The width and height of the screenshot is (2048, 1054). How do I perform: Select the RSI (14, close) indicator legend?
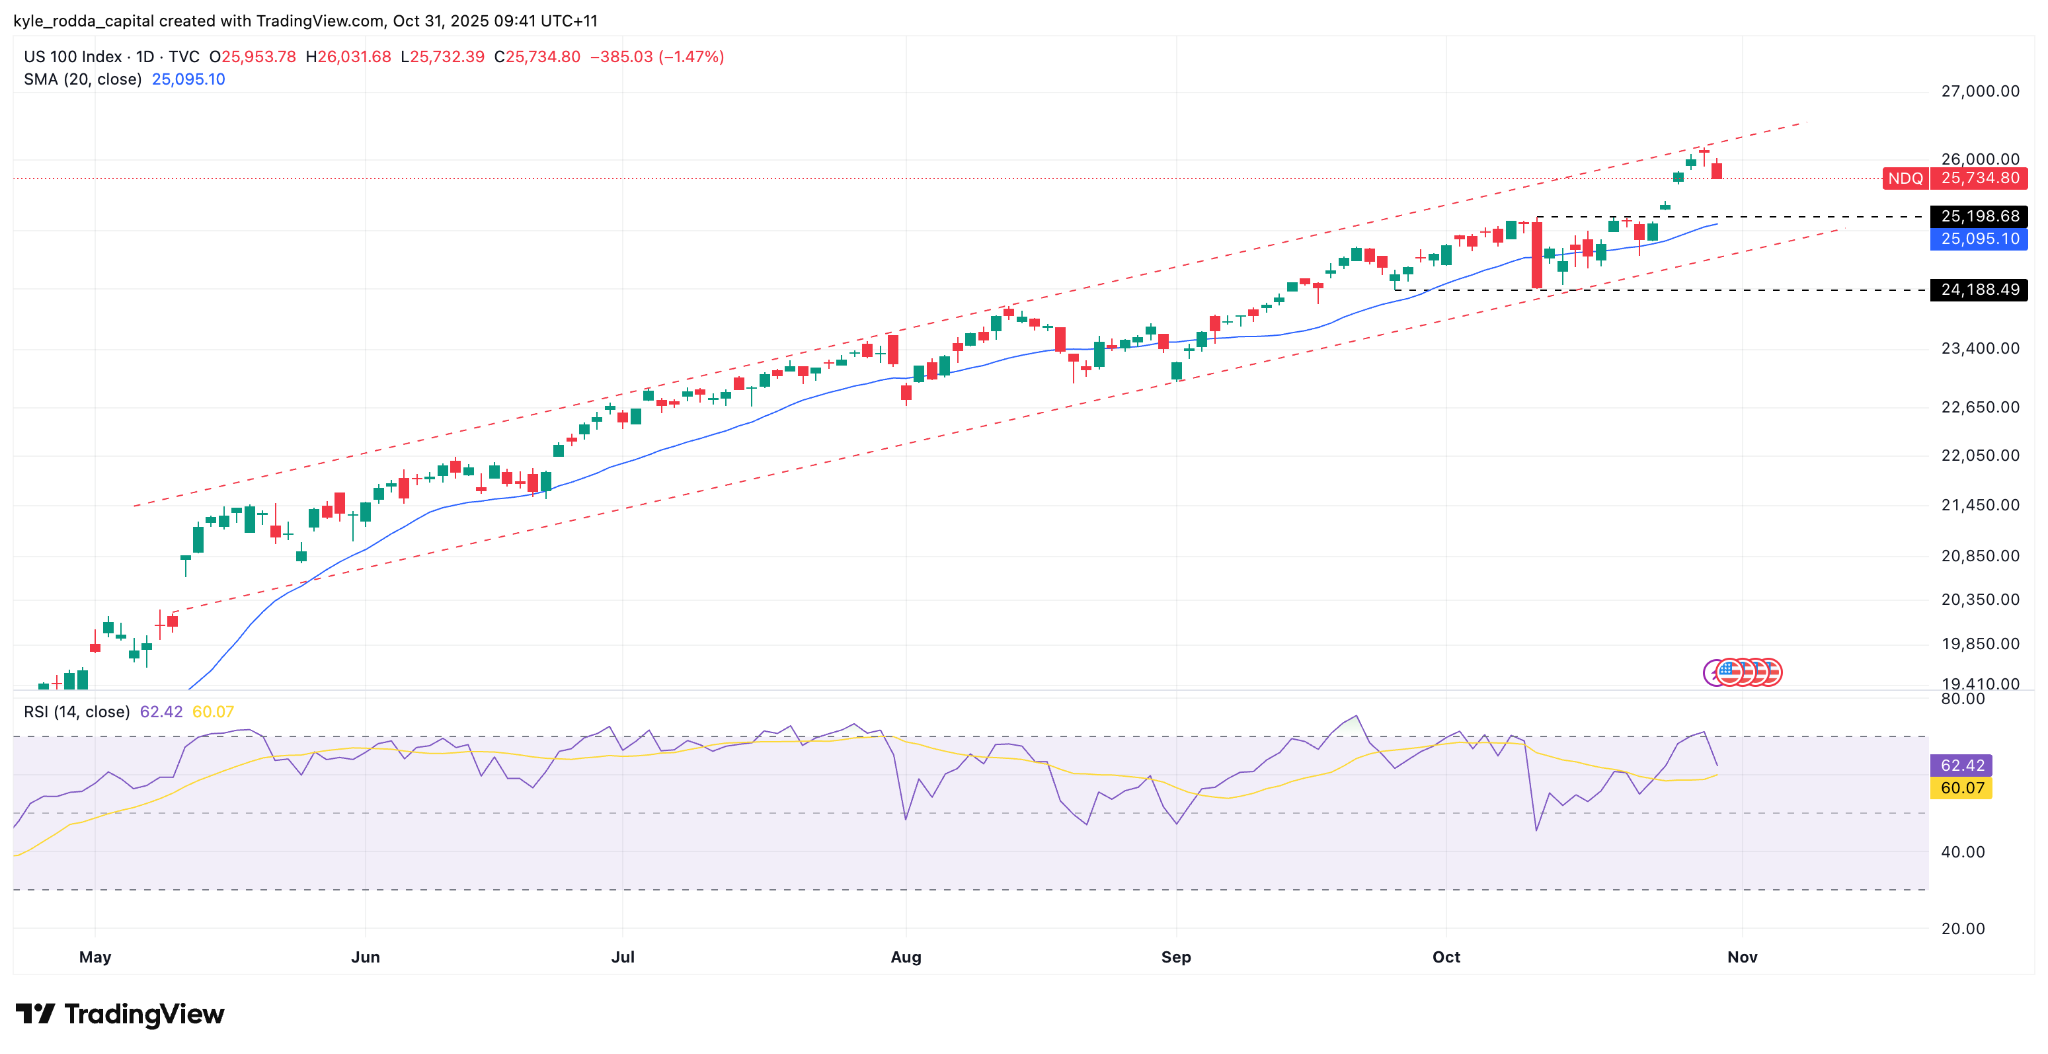point(77,712)
